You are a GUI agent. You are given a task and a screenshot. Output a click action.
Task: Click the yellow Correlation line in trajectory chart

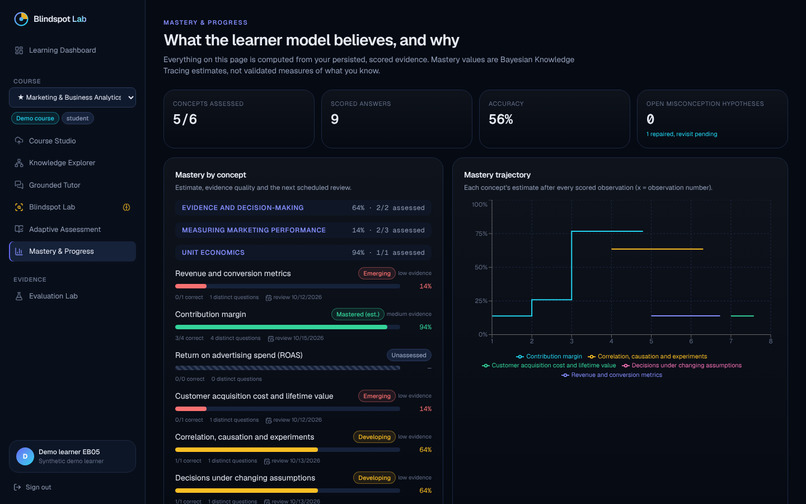pos(657,249)
